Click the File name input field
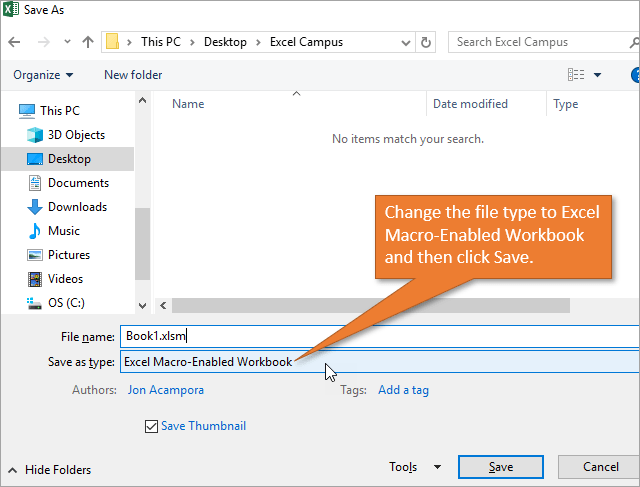640x487 pixels. (x=378, y=336)
